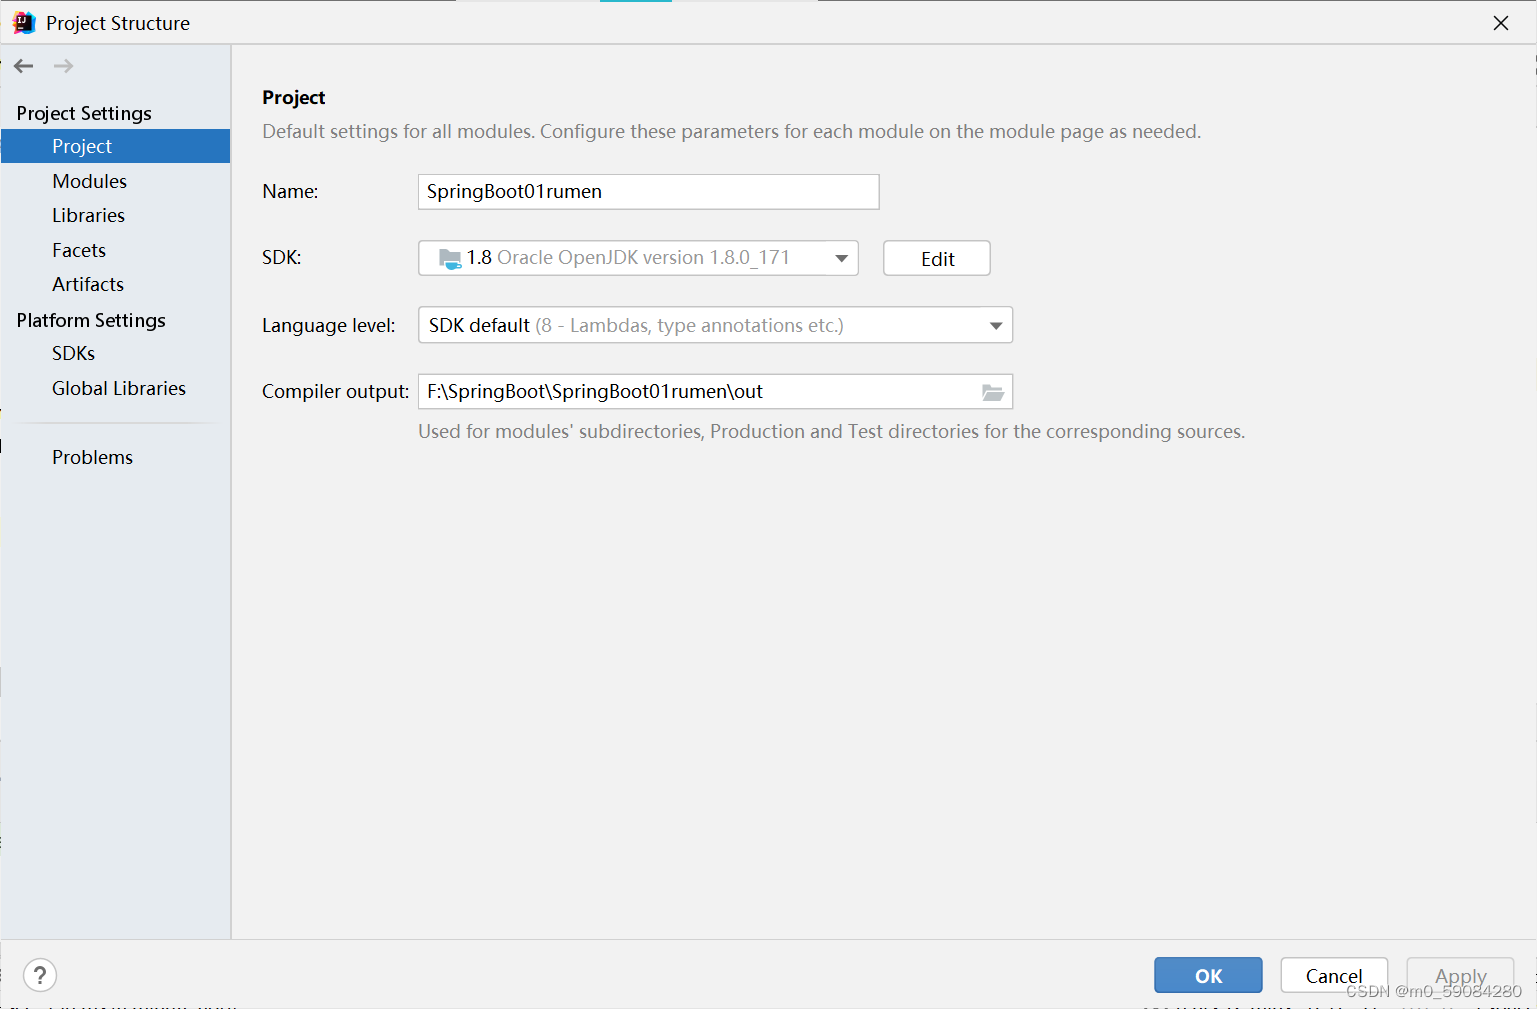1537x1009 pixels.
Task: Select SDKs under Platform Settings
Action: tap(73, 353)
